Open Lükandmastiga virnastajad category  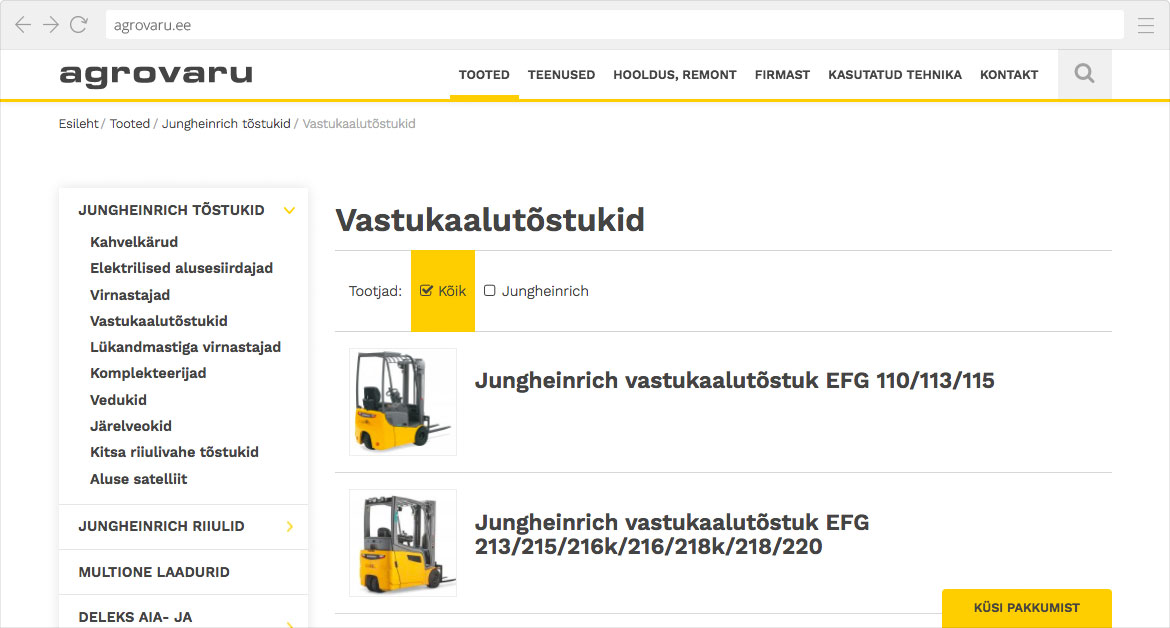185,347
